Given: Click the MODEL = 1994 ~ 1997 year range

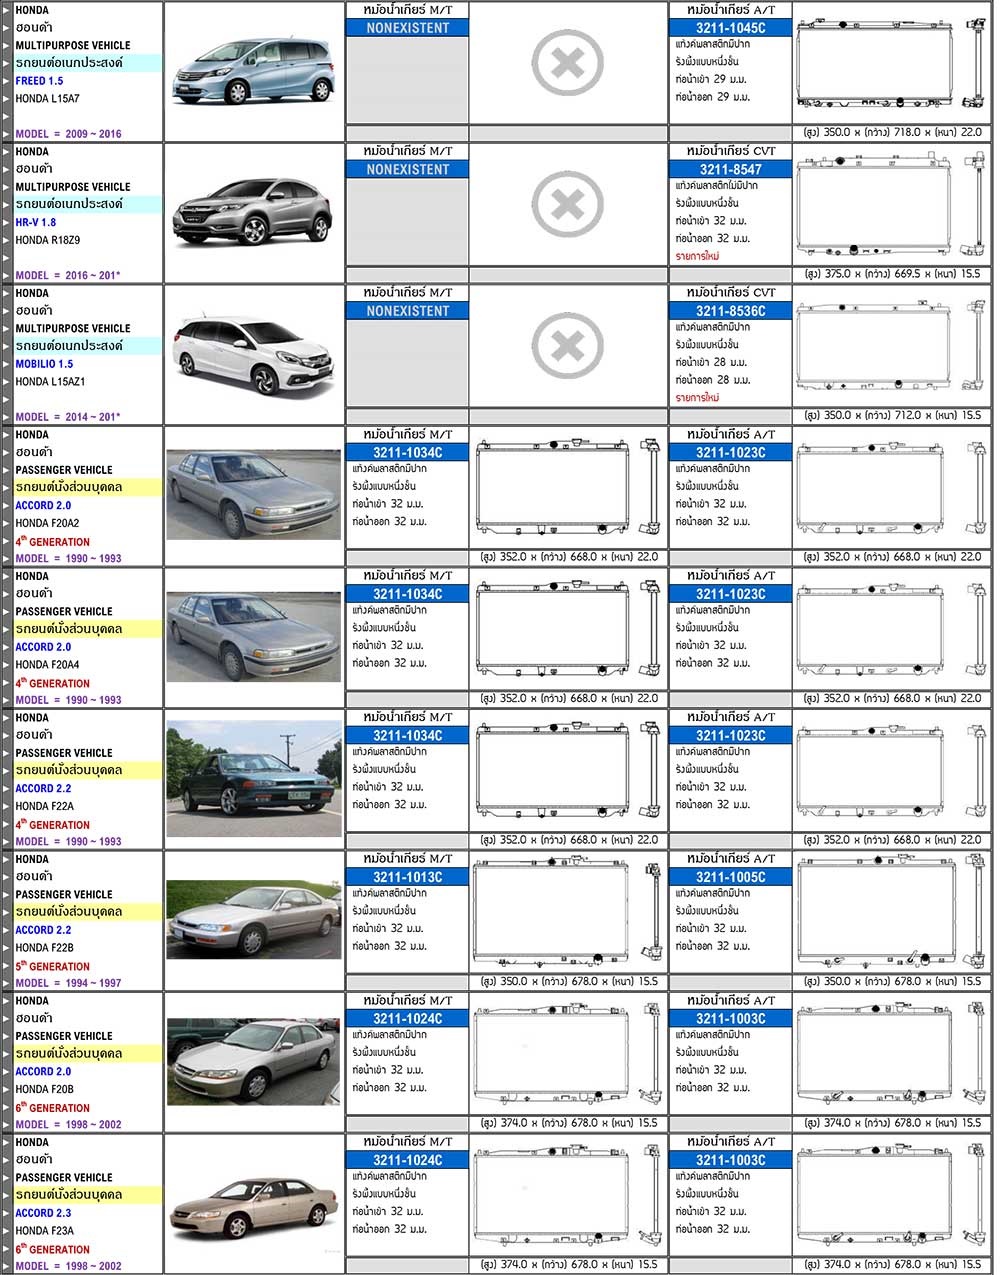Looking at the screenshot, I should pos(69,983).
